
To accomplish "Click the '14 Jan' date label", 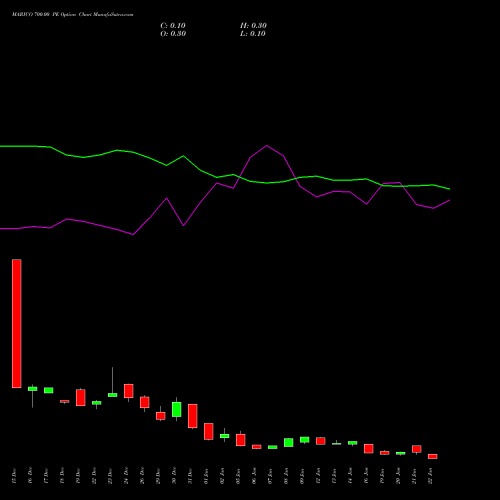I will pyautogui.click(x=350, y=476).
